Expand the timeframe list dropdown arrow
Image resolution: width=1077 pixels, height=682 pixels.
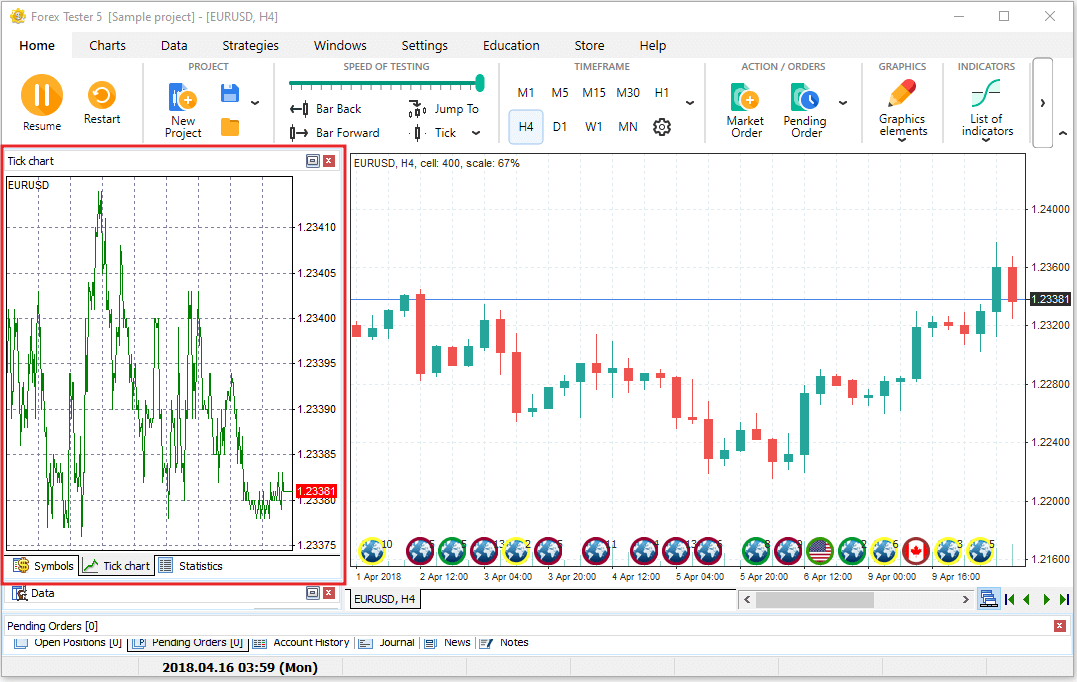[689, 103]
